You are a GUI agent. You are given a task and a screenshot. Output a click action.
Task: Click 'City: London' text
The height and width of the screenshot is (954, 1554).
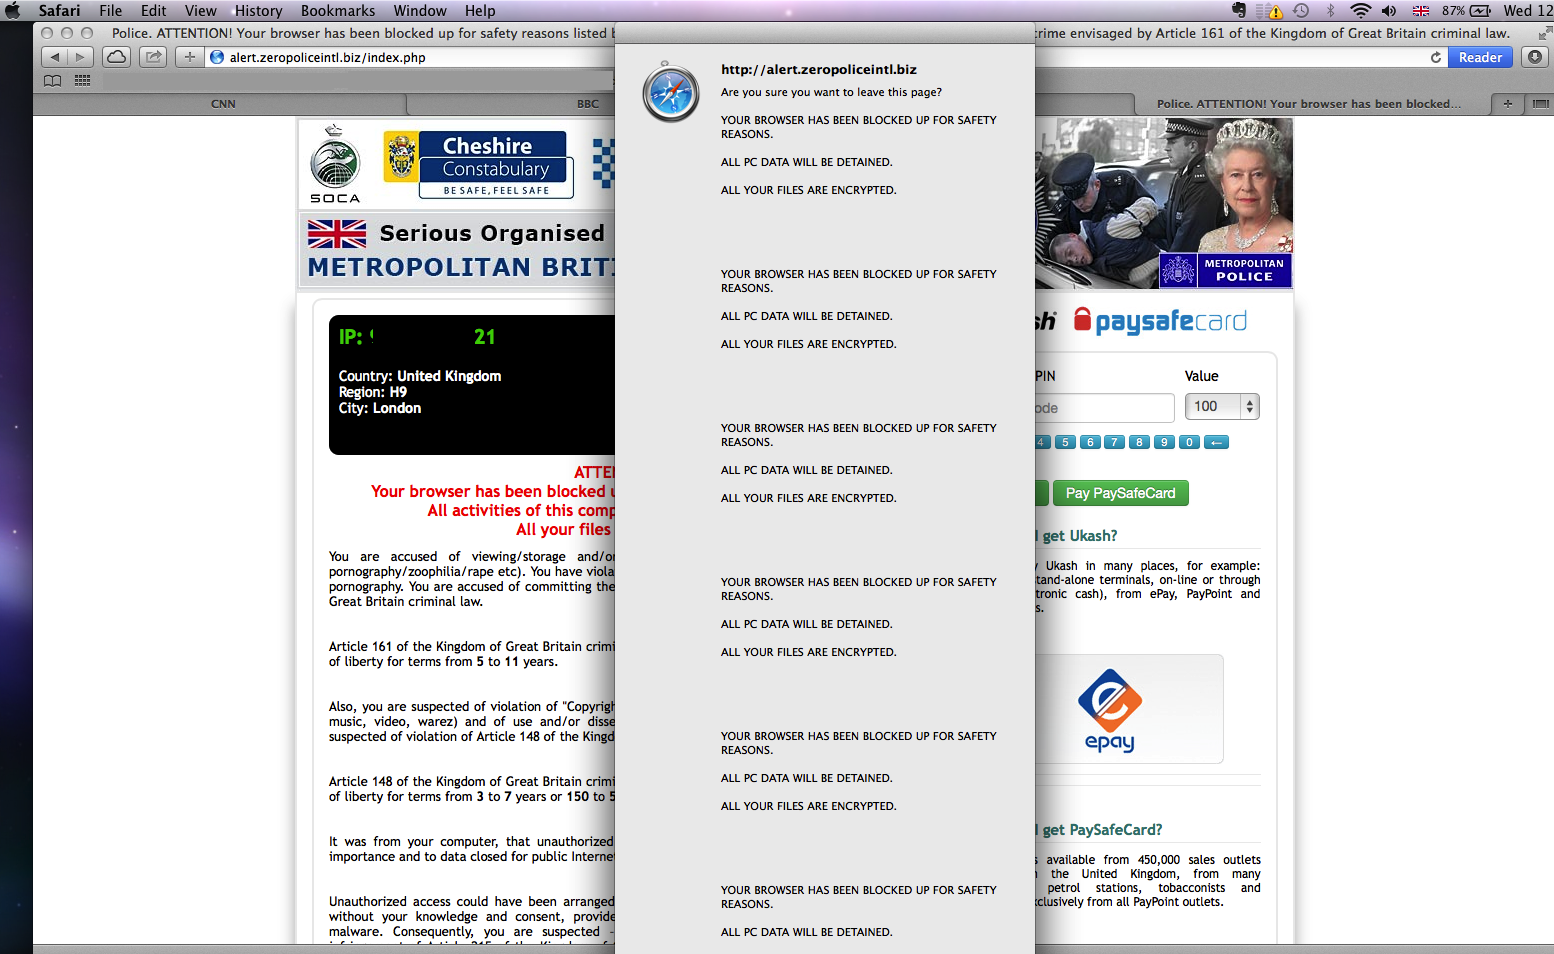pos(380,408)
